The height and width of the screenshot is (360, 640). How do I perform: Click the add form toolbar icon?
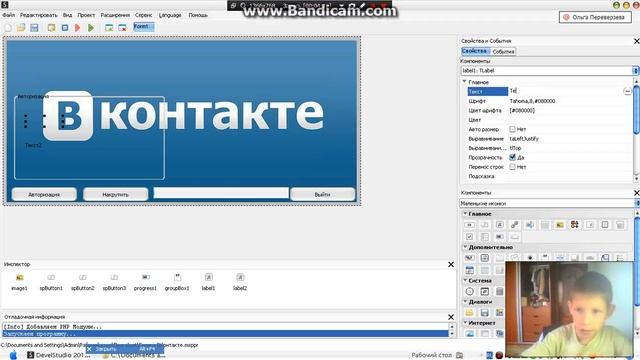coord(109,28)
